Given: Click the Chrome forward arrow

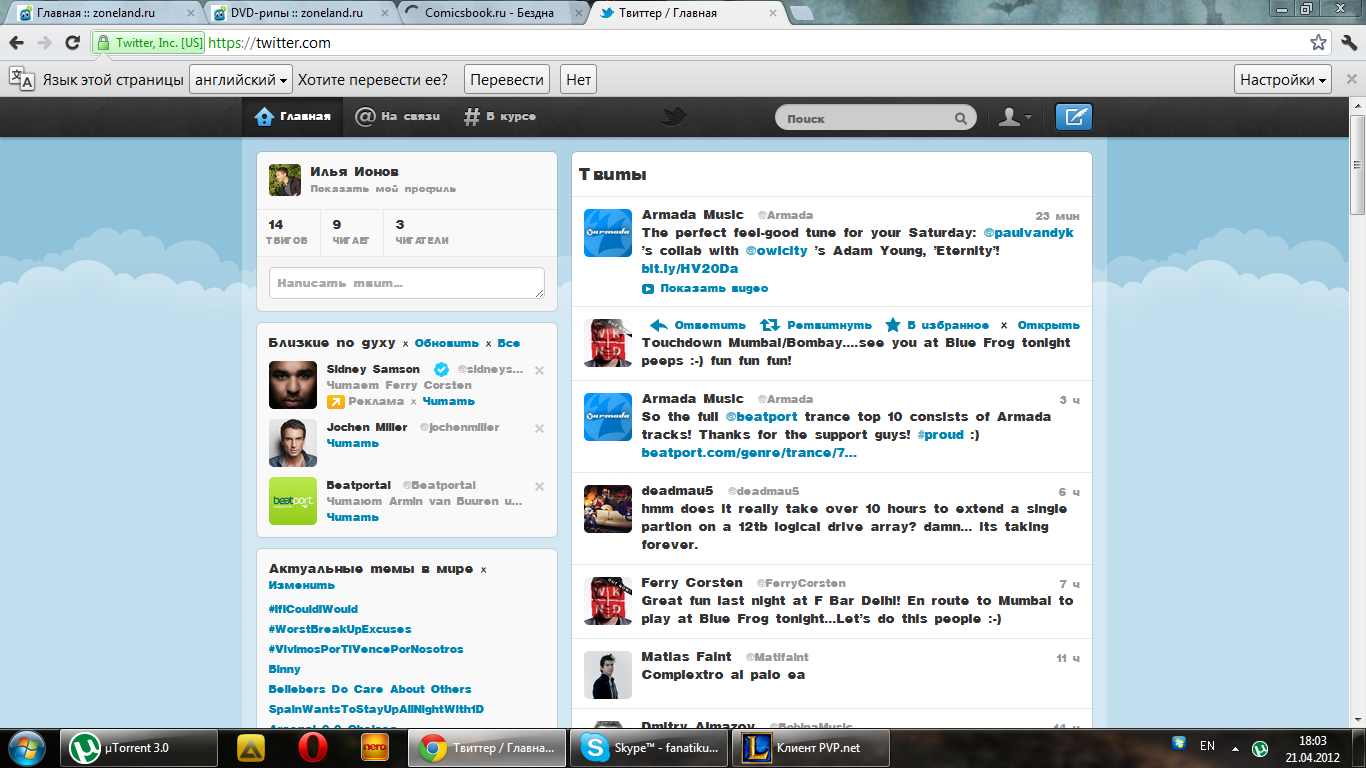Looking at the screenshot, I should coord(44,43).
